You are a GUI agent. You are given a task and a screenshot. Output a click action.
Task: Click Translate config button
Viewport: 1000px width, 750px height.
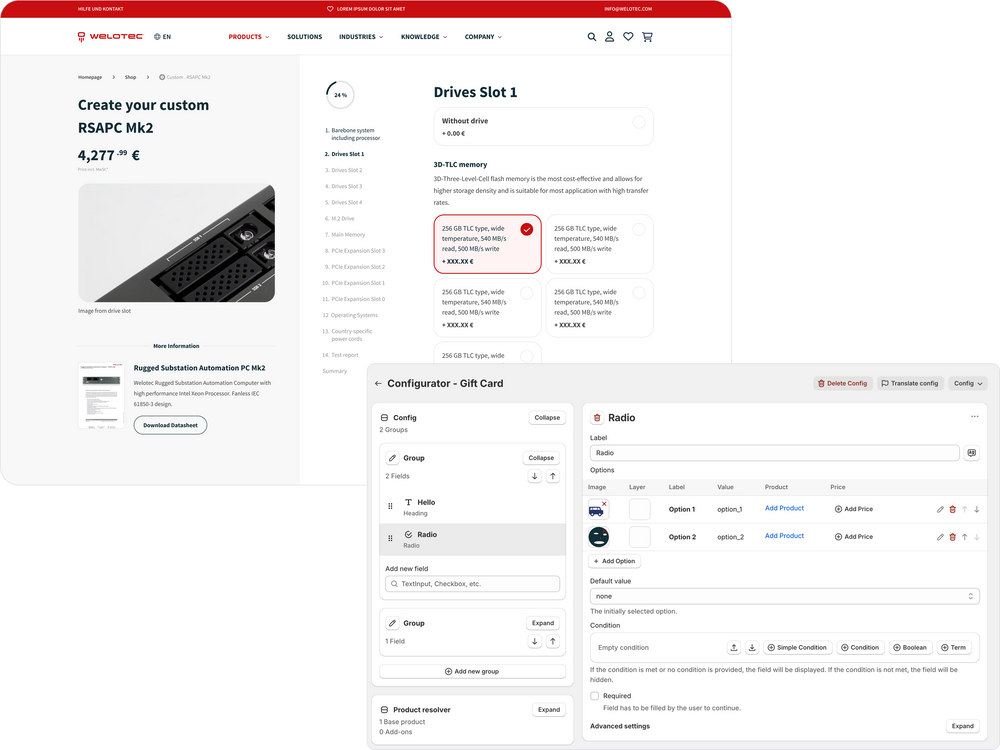[x=910, y=383]
